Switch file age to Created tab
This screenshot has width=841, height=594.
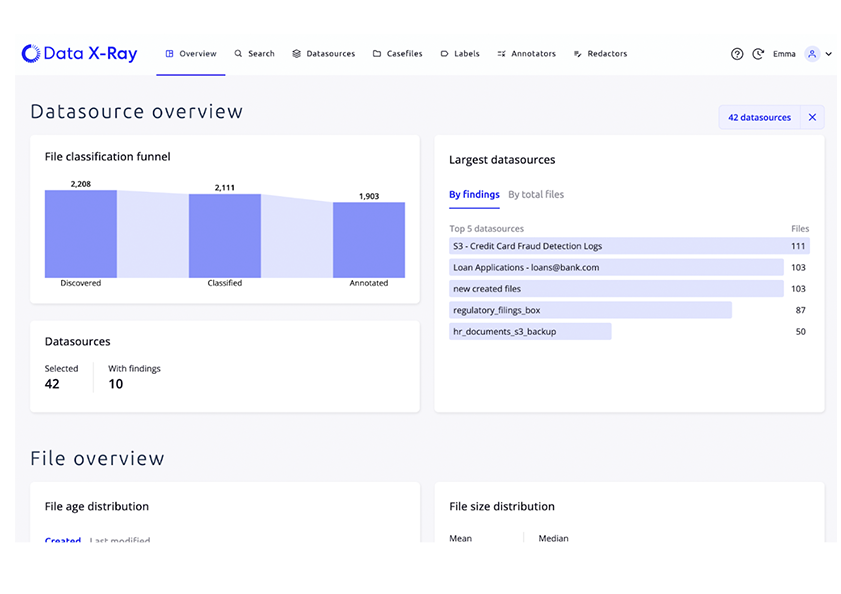[63, 539]
